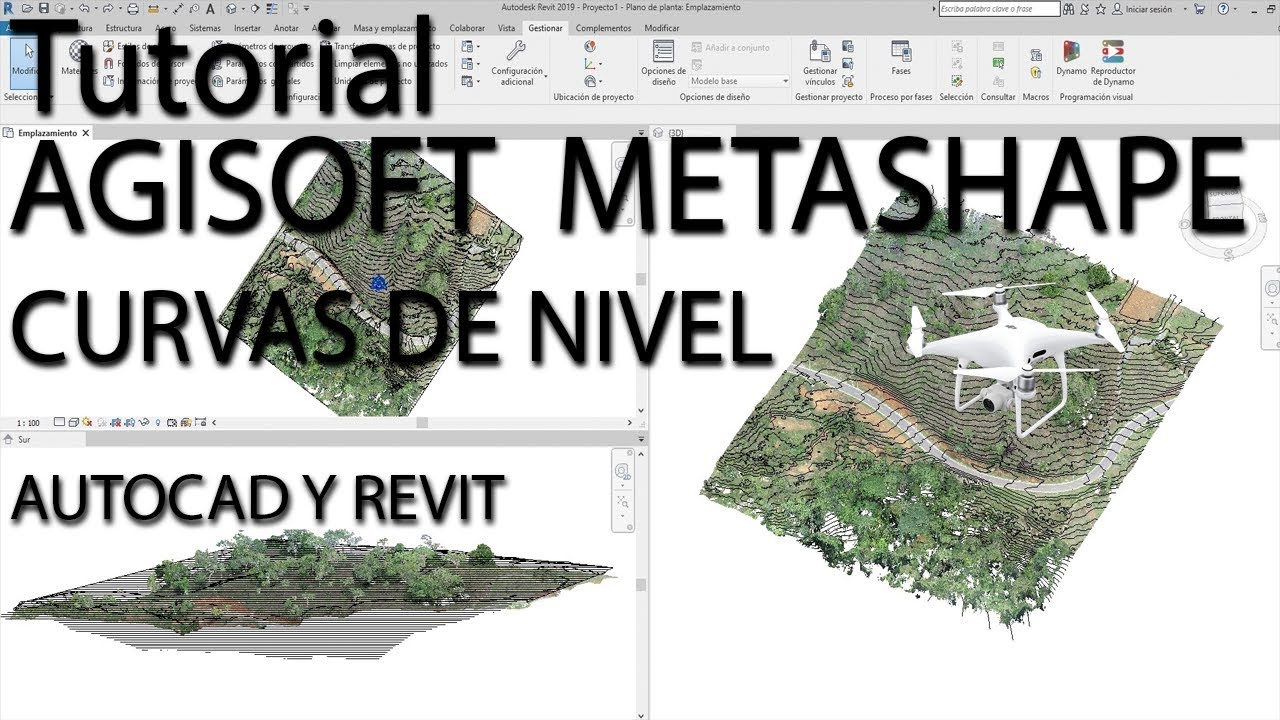Click the search keyword input field

1000,9
